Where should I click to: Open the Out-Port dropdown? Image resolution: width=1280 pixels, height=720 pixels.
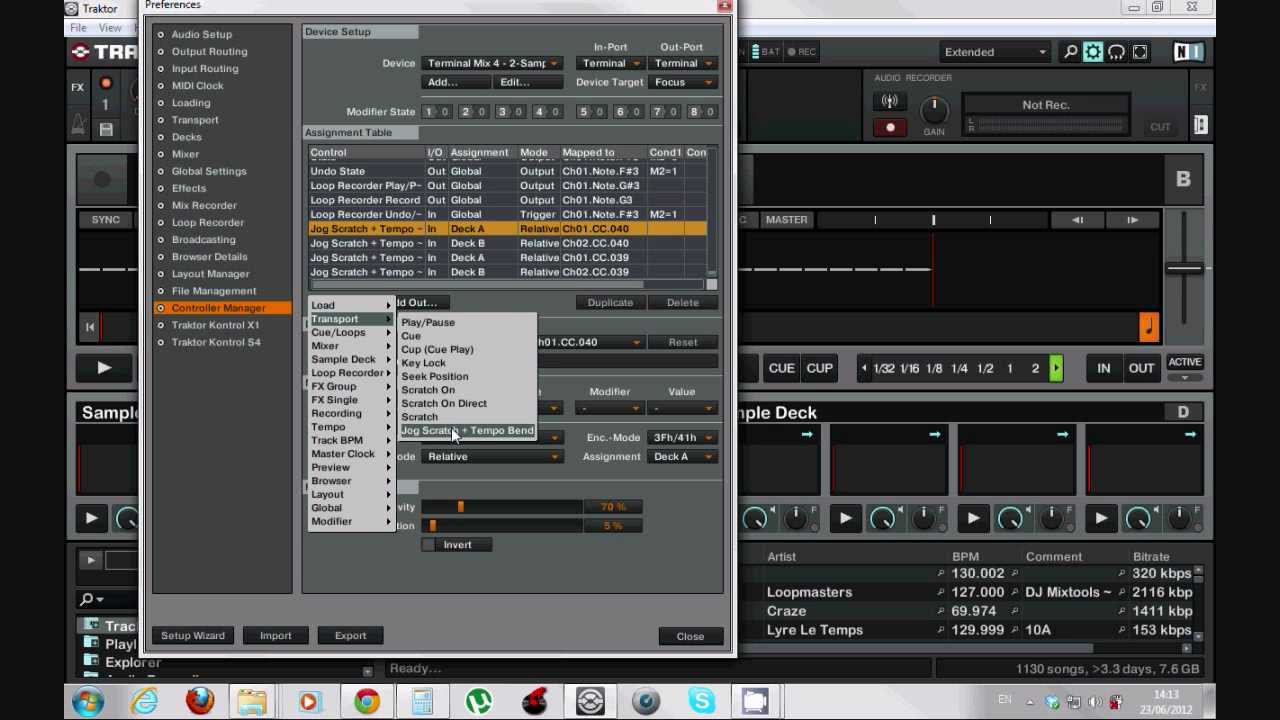(682, 64)
